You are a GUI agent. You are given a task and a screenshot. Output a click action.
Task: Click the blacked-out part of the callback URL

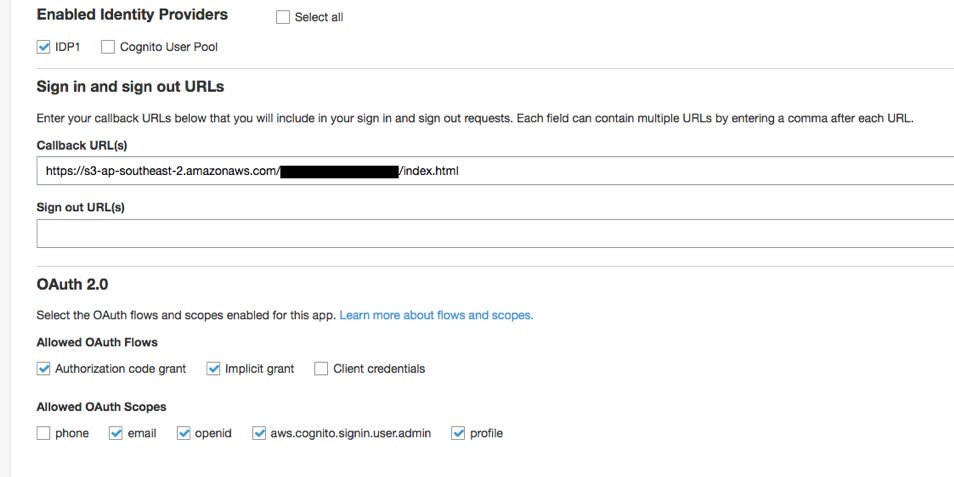[x=339, y=172]
